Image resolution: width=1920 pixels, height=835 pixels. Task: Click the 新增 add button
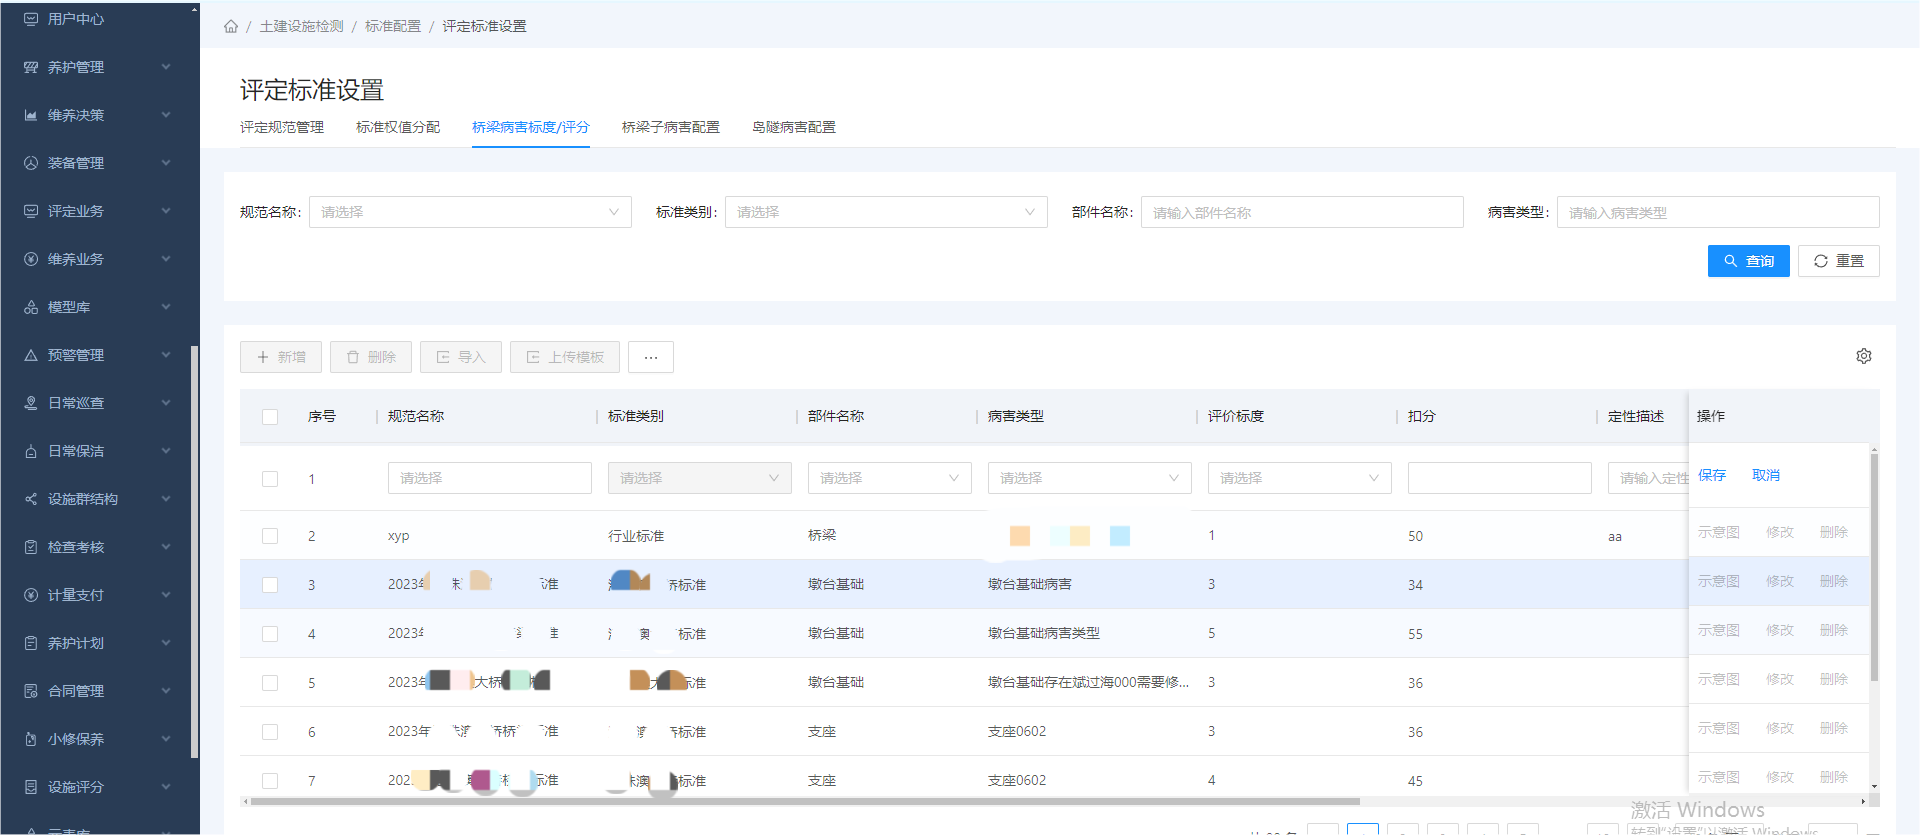pos(281,357)
